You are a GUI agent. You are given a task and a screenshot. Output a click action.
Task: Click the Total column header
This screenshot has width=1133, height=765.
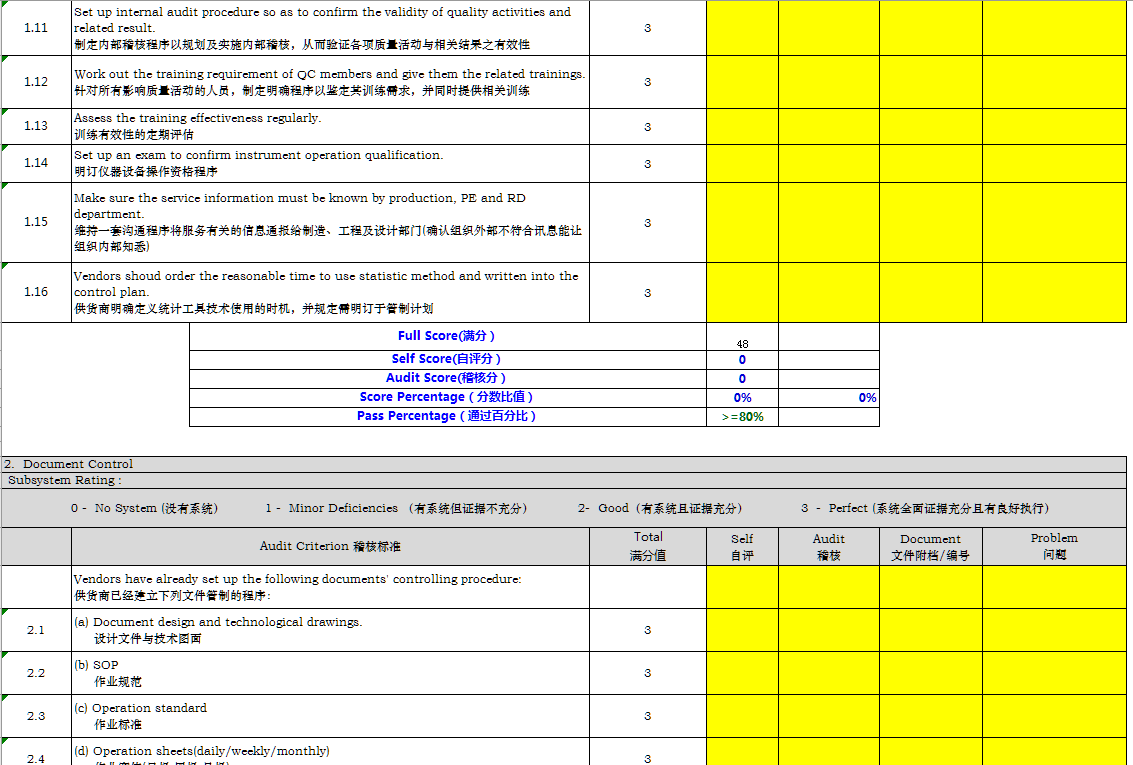click(648, 546)
